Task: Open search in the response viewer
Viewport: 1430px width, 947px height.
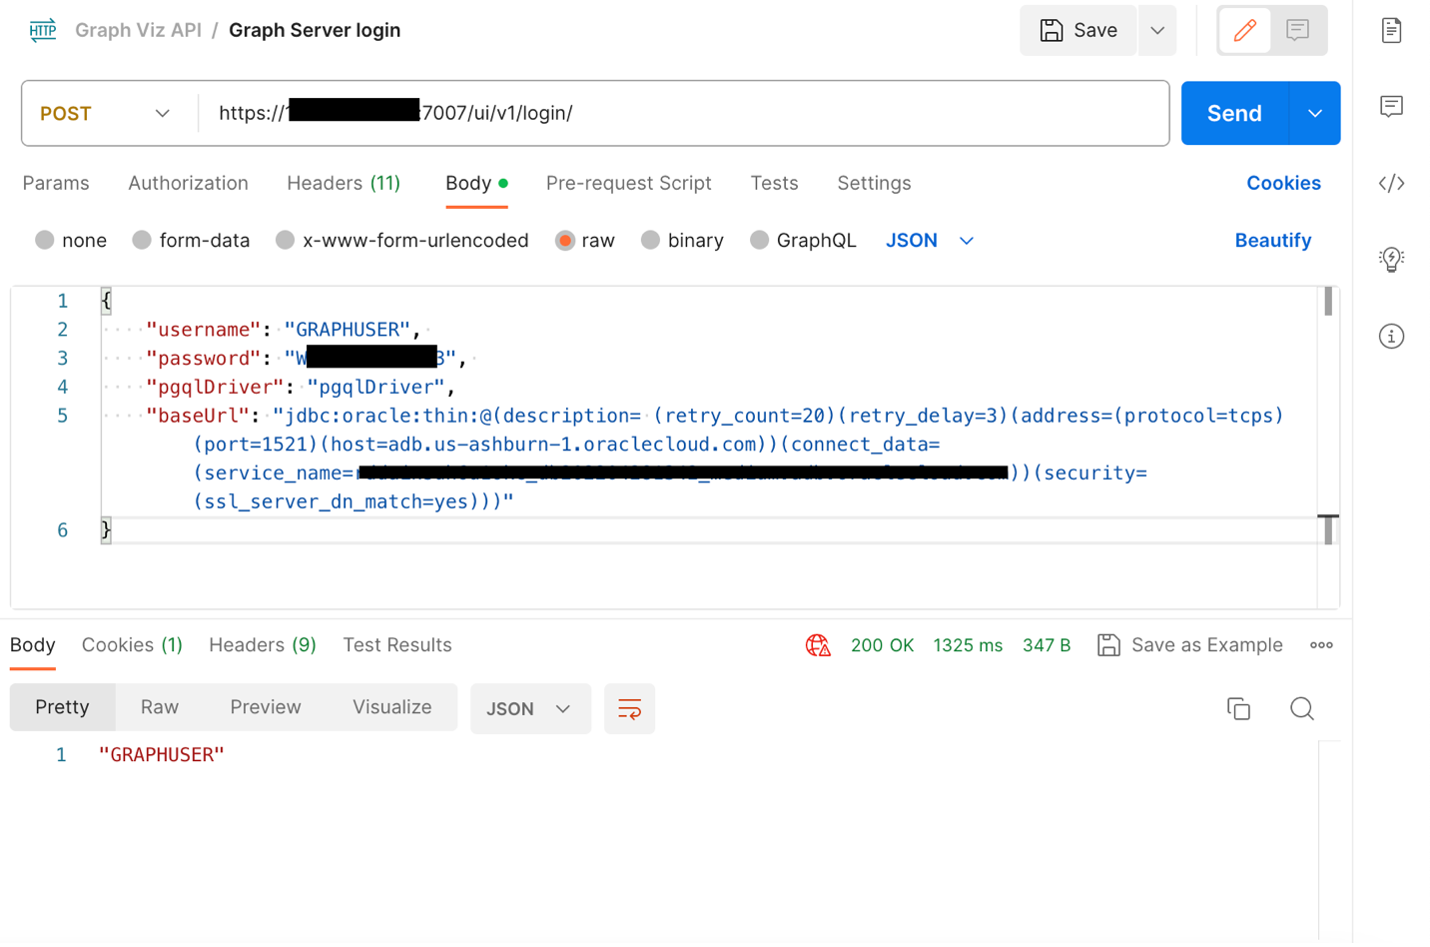Action: click(1302, 708)
